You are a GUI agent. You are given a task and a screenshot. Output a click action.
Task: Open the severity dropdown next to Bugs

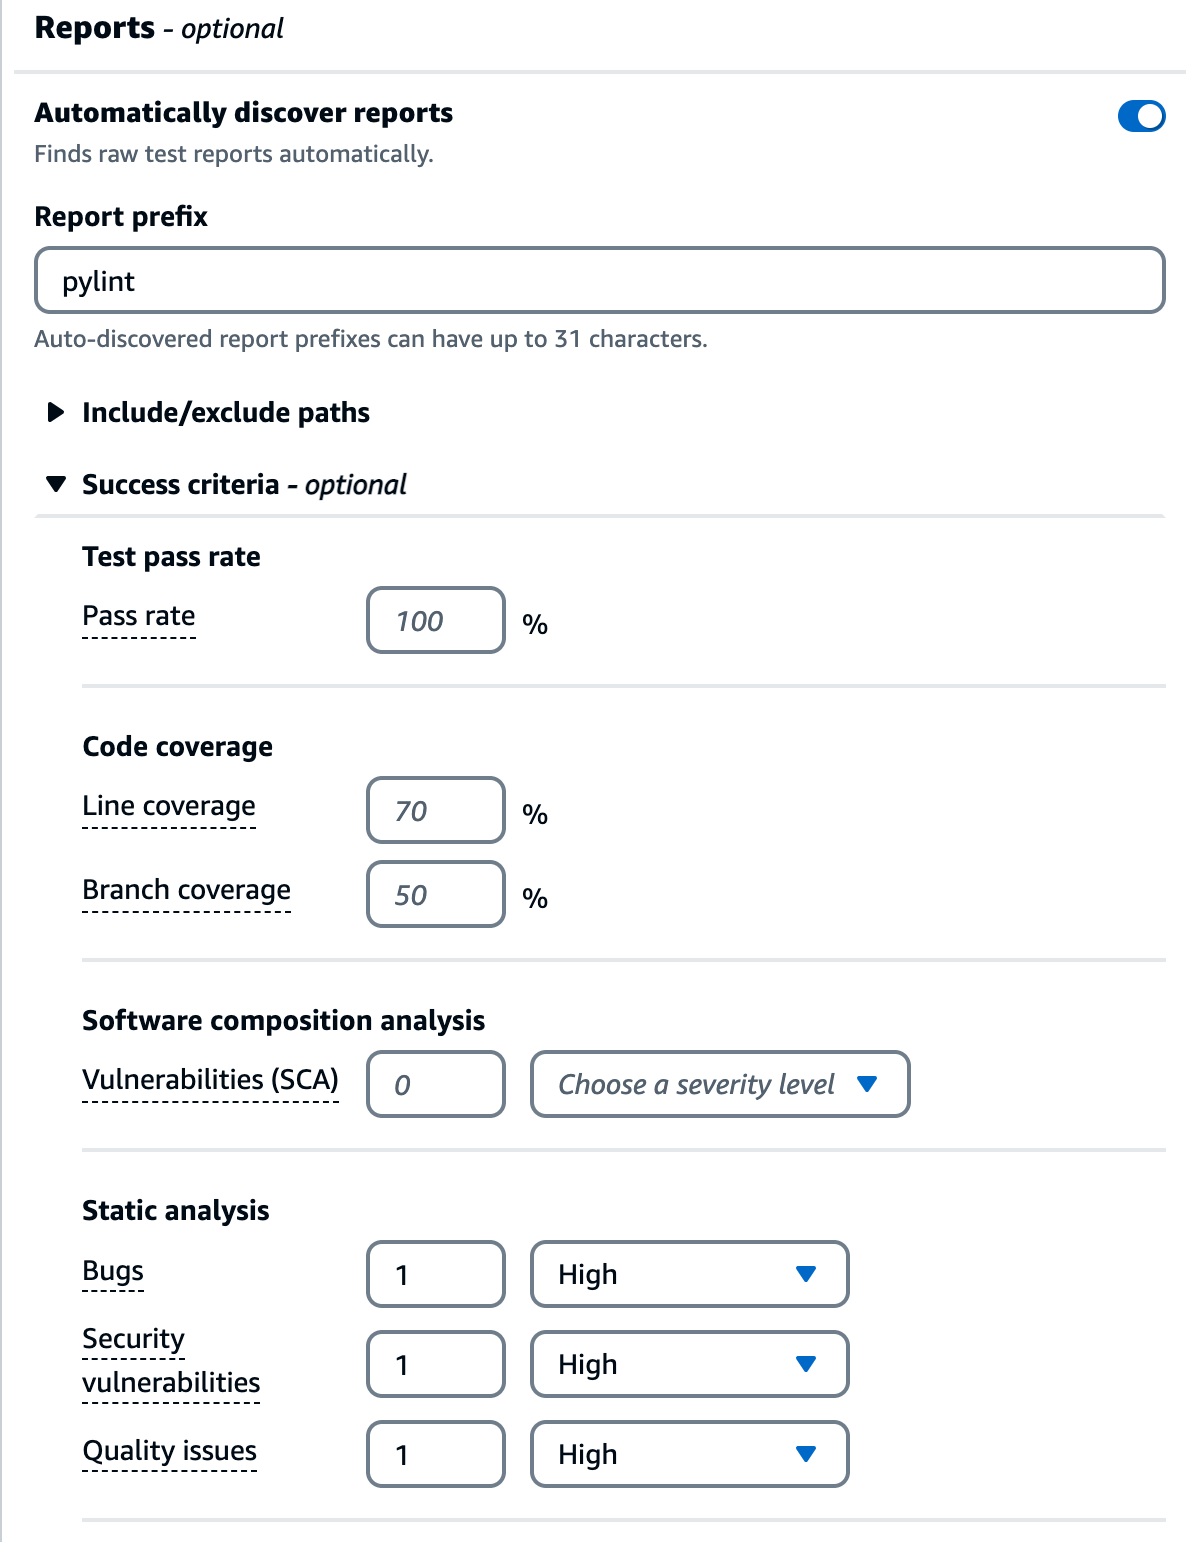[689, 1274]
